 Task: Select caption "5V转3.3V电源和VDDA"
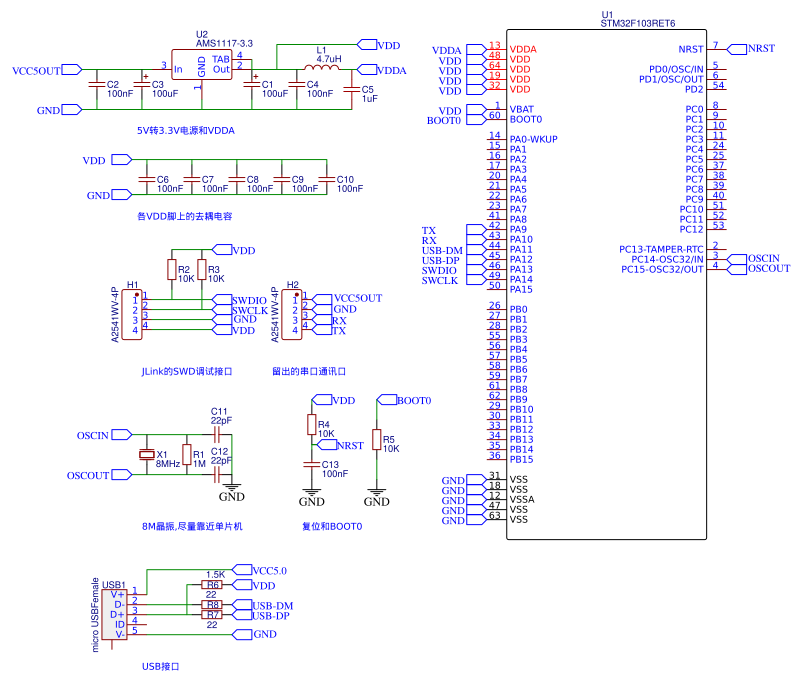pos(186,131)
